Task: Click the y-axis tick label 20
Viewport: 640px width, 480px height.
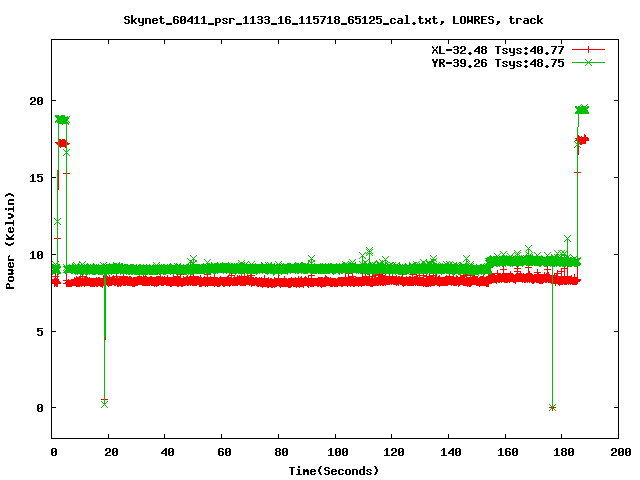Action: (x=36, y=101)
